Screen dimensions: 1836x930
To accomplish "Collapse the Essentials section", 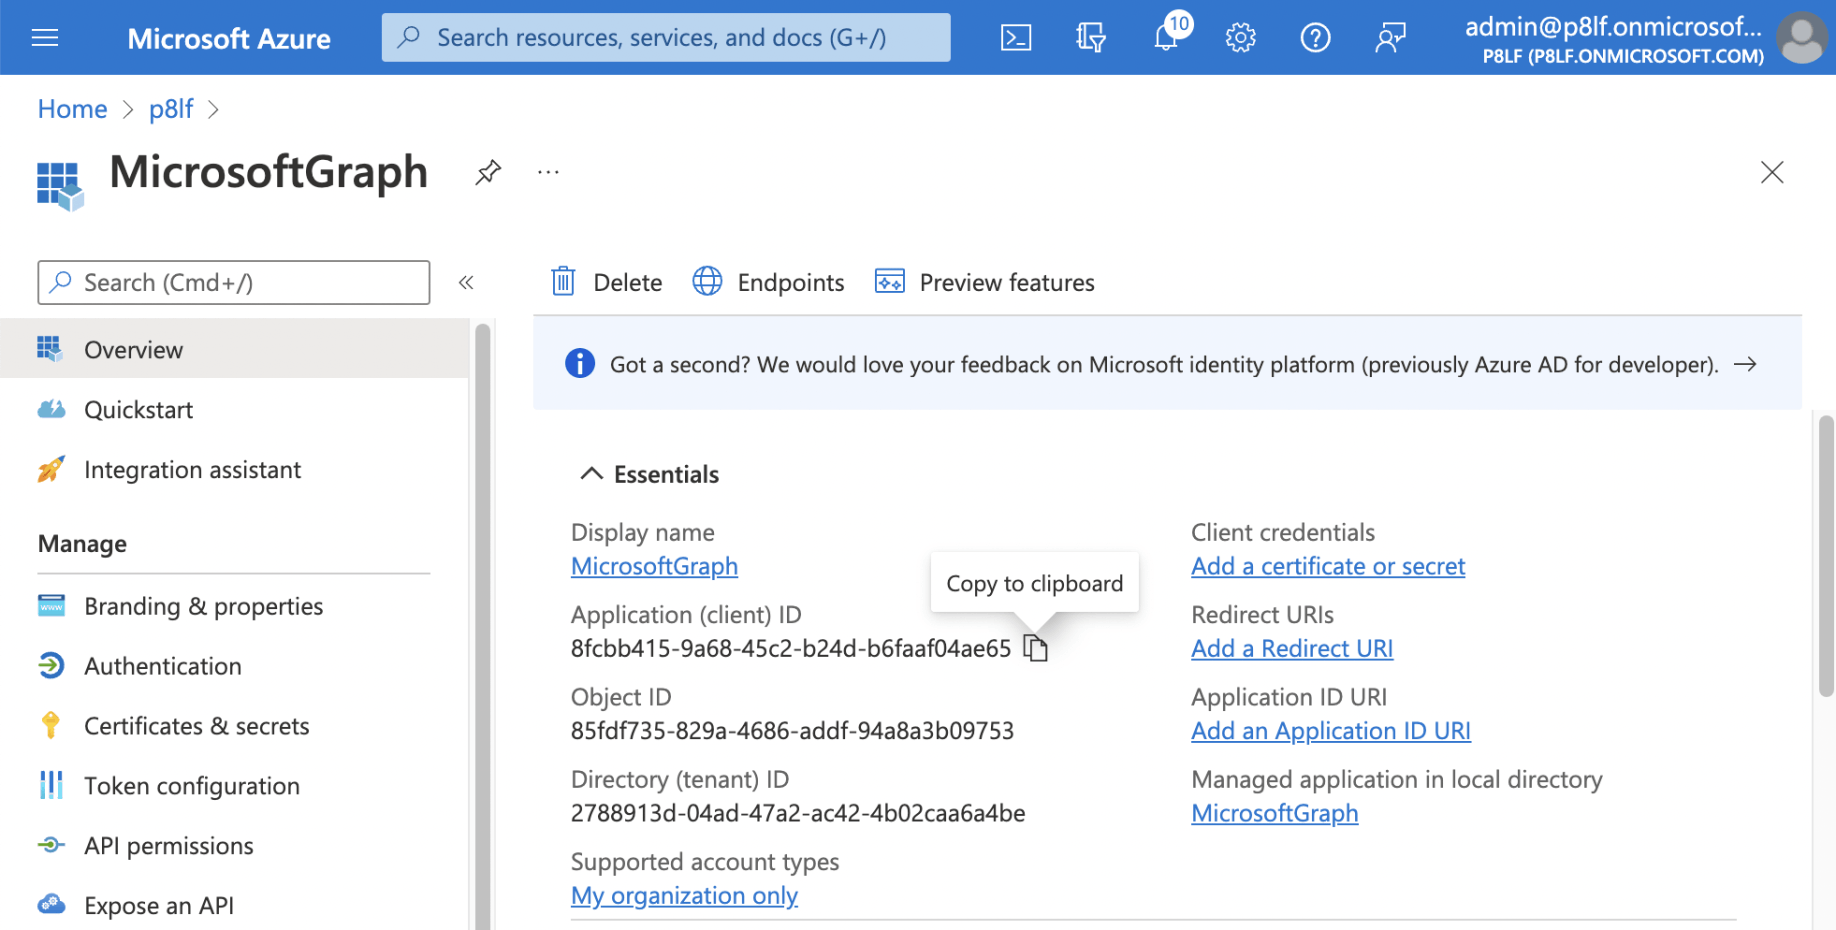I will [x=592, y=474].
